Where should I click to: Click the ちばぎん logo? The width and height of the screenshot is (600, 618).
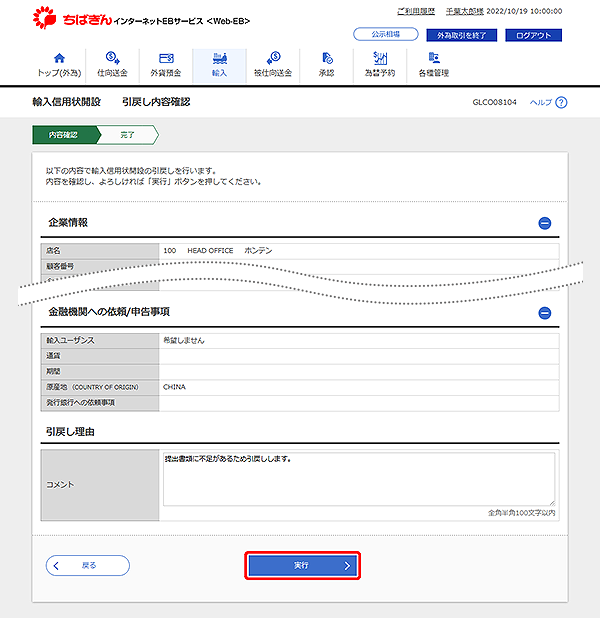[x=73, y=18]
